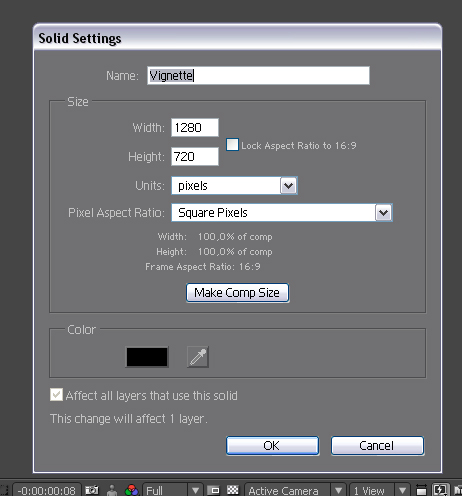
Task: Confirm the solid settings with OK
Action: click(x=272, y=446)
